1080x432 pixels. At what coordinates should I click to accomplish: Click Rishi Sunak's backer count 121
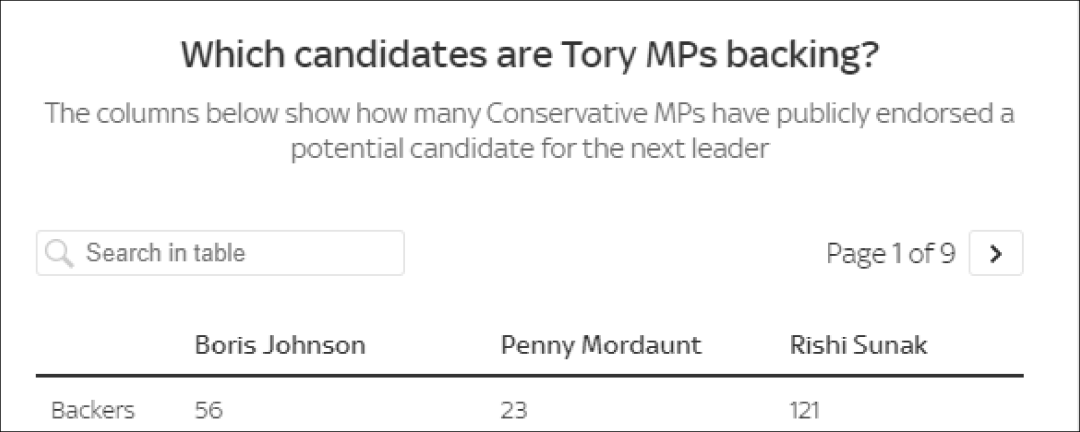tap(804, 411)
